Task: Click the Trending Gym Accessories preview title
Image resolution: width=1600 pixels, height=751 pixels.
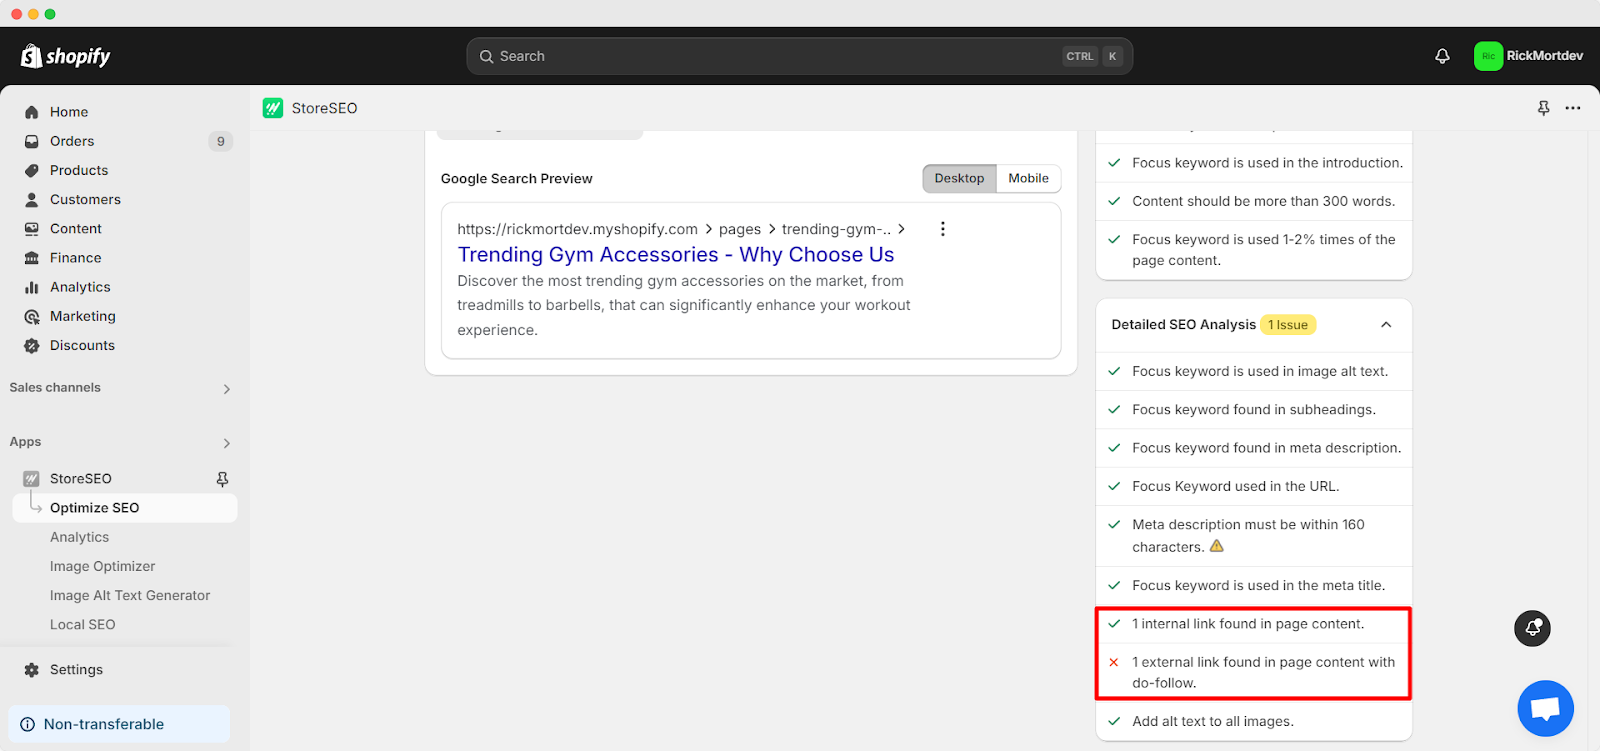Action: coord(676,255)
